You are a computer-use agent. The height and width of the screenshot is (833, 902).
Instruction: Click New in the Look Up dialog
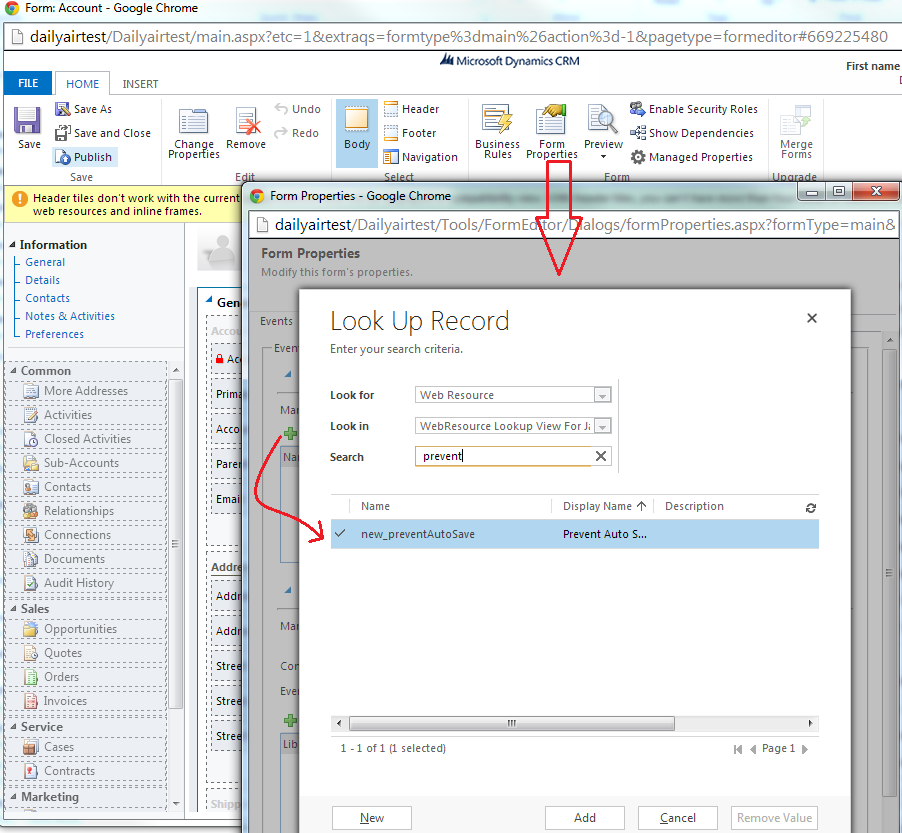[x=371, y=817]
